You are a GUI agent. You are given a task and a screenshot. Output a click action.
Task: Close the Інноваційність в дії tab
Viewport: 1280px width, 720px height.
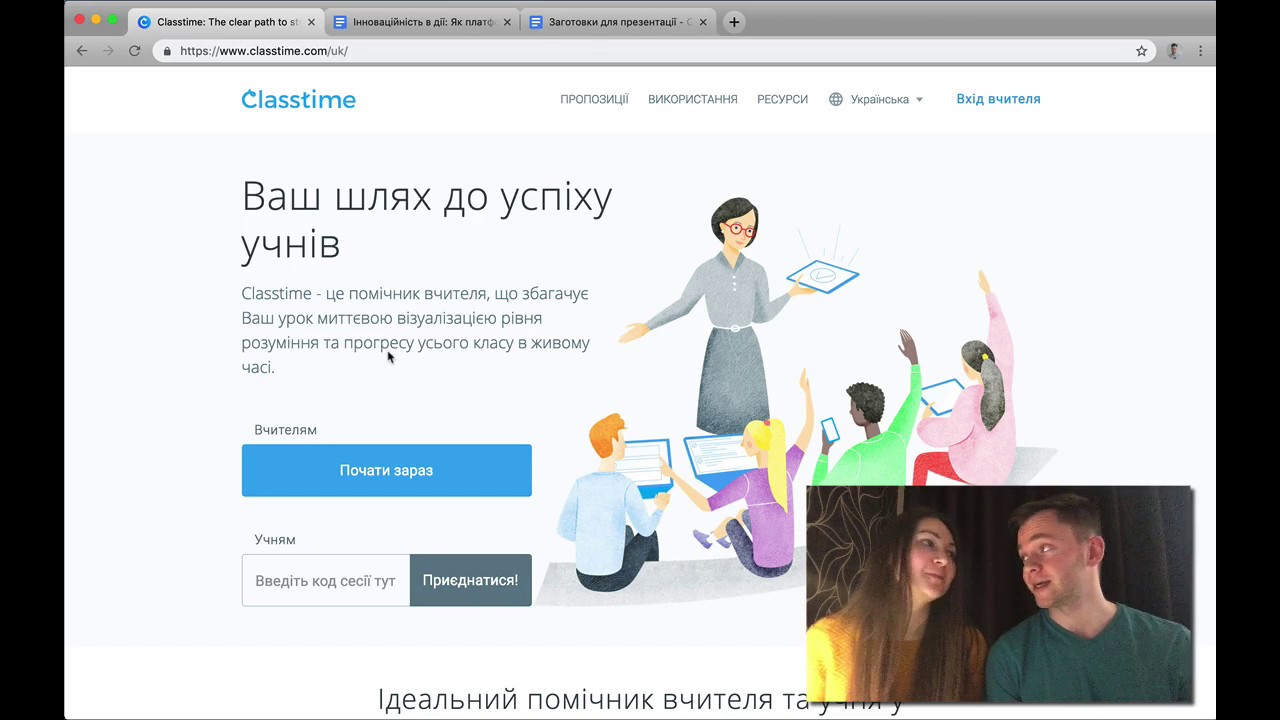click(x=507, y=22)
